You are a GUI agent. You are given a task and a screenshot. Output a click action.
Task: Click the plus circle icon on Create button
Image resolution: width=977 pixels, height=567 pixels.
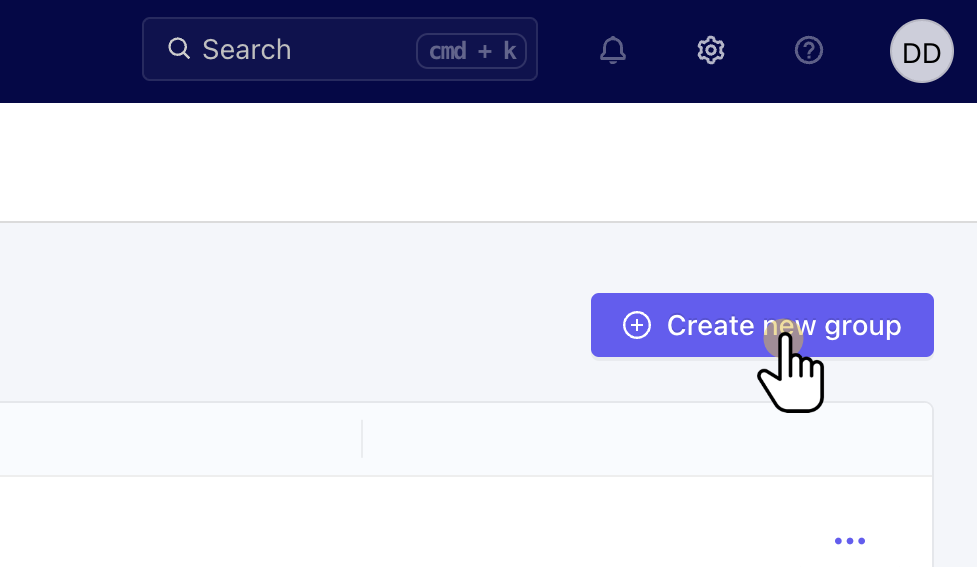pos(637,325)
